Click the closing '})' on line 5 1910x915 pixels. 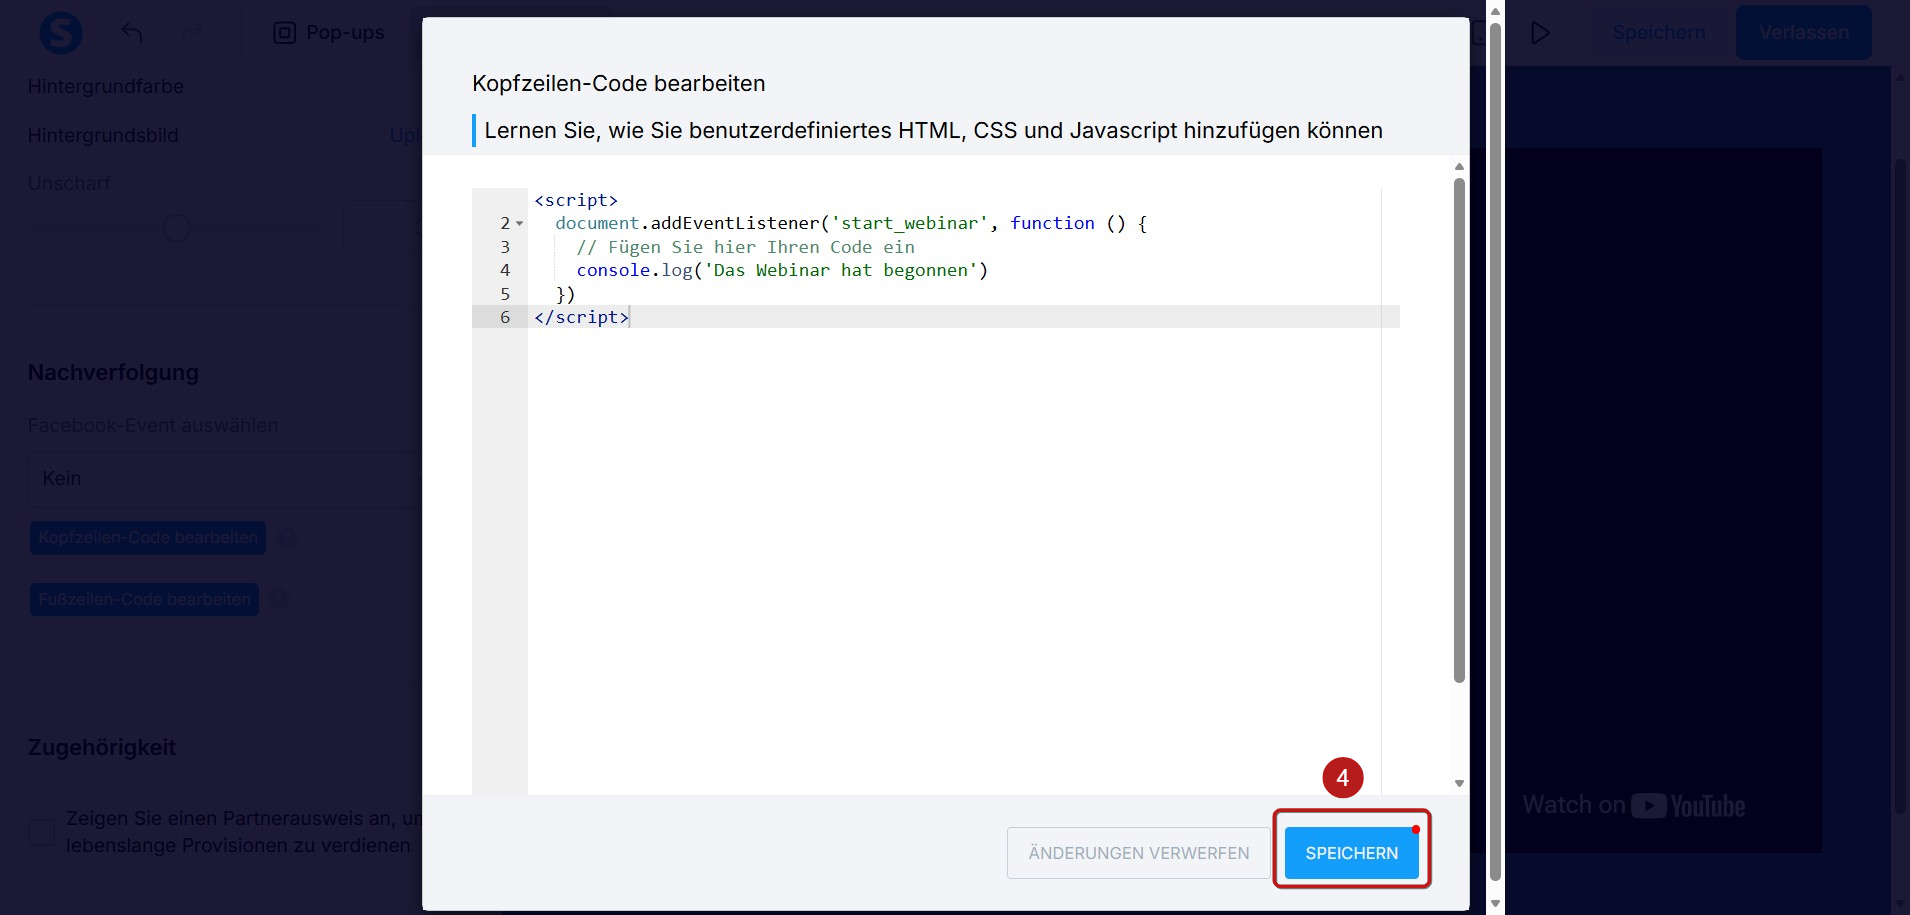pos(565,294)
